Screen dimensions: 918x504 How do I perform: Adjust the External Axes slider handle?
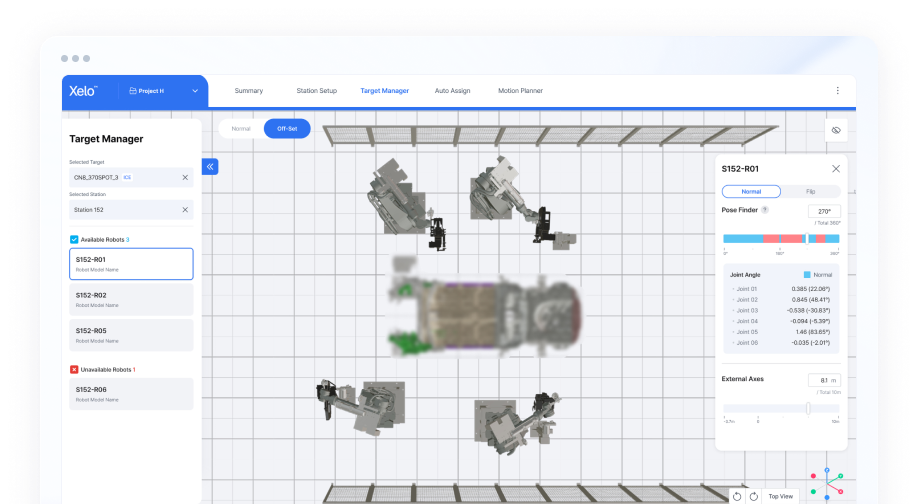(808, 408)
